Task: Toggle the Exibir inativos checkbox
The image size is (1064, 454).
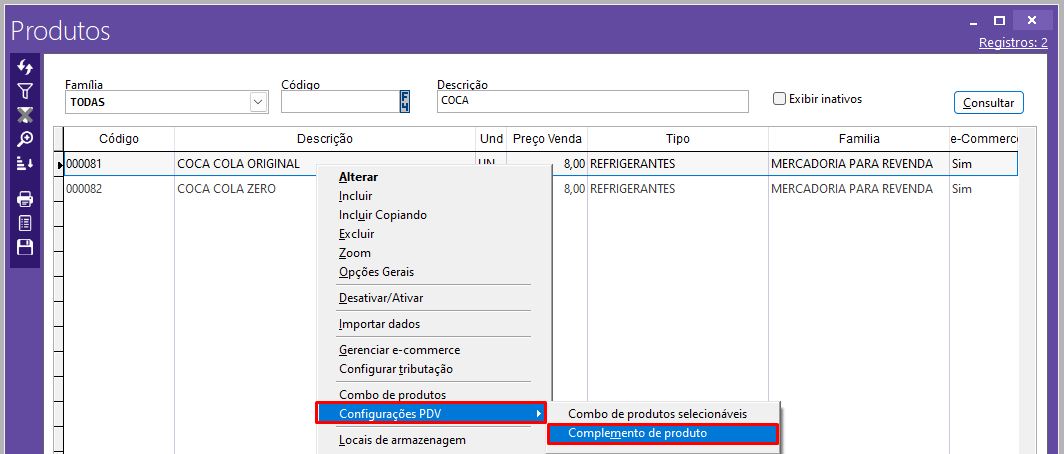Action: tap(780, 99)
